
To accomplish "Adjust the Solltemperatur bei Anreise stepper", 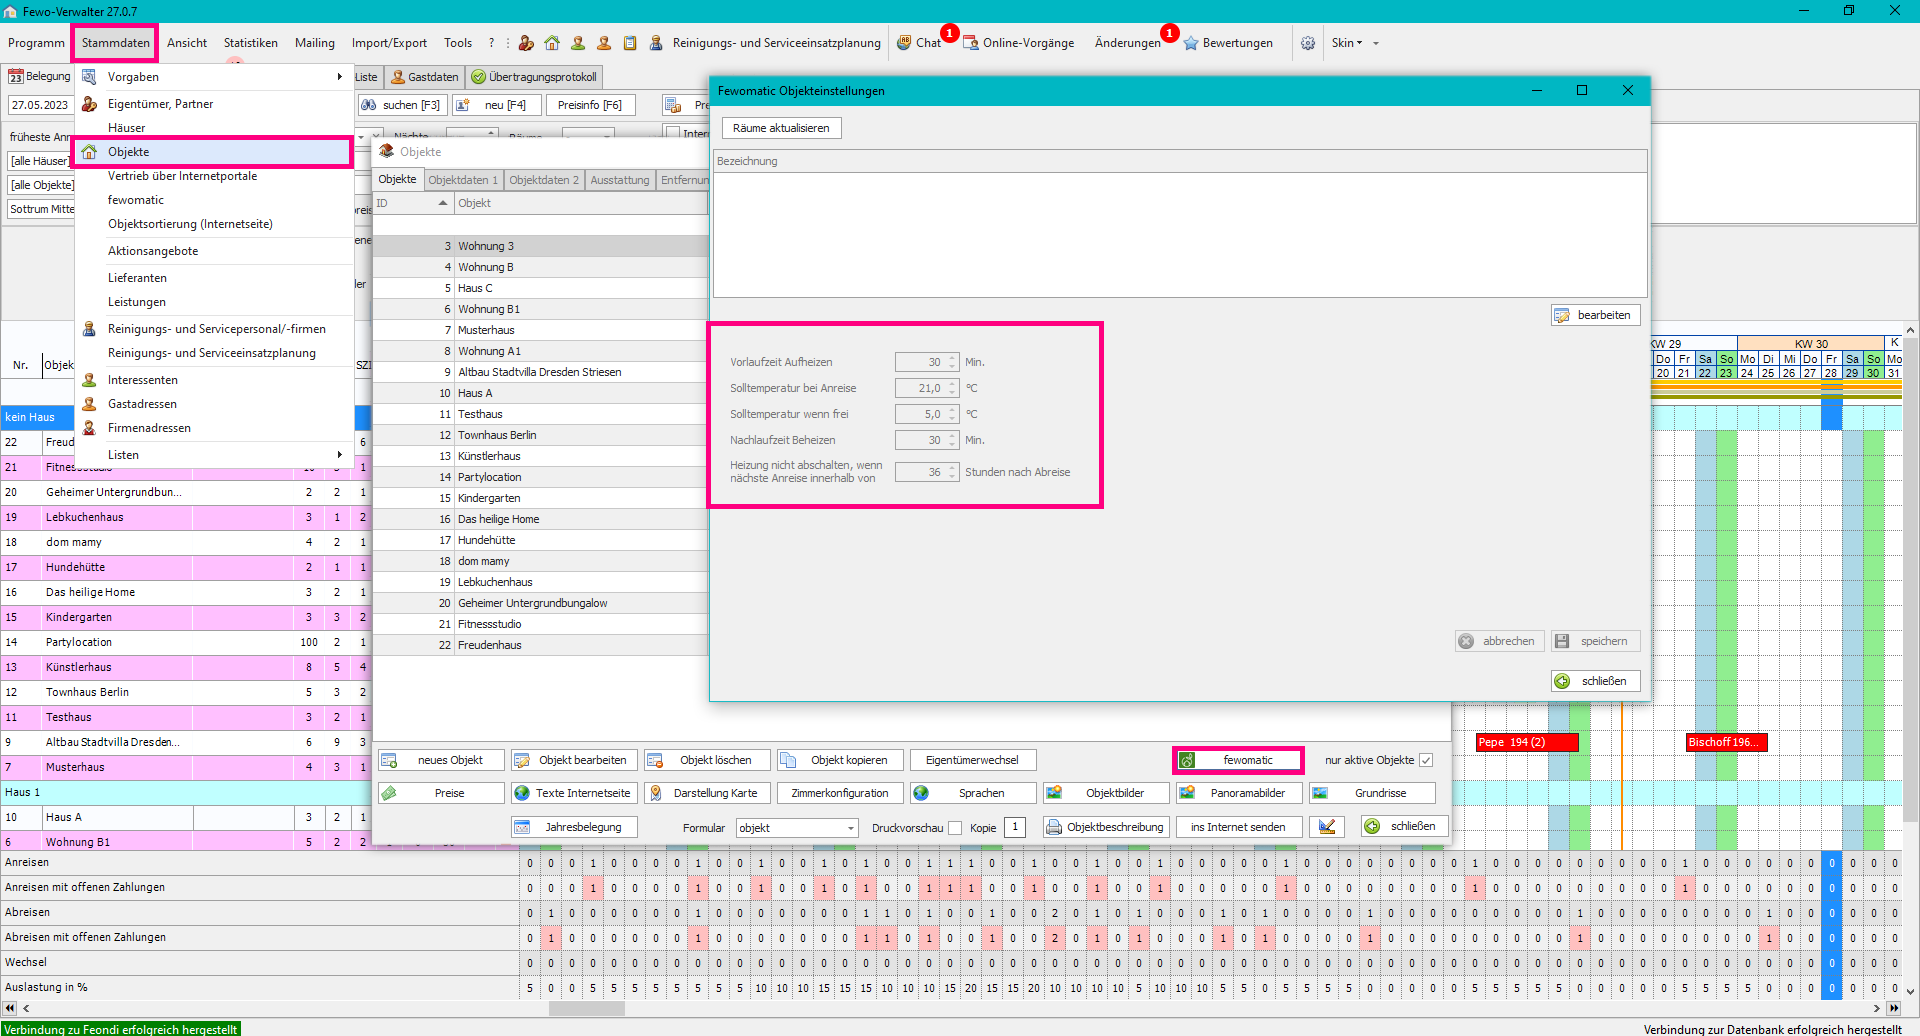I will (952, 388).
